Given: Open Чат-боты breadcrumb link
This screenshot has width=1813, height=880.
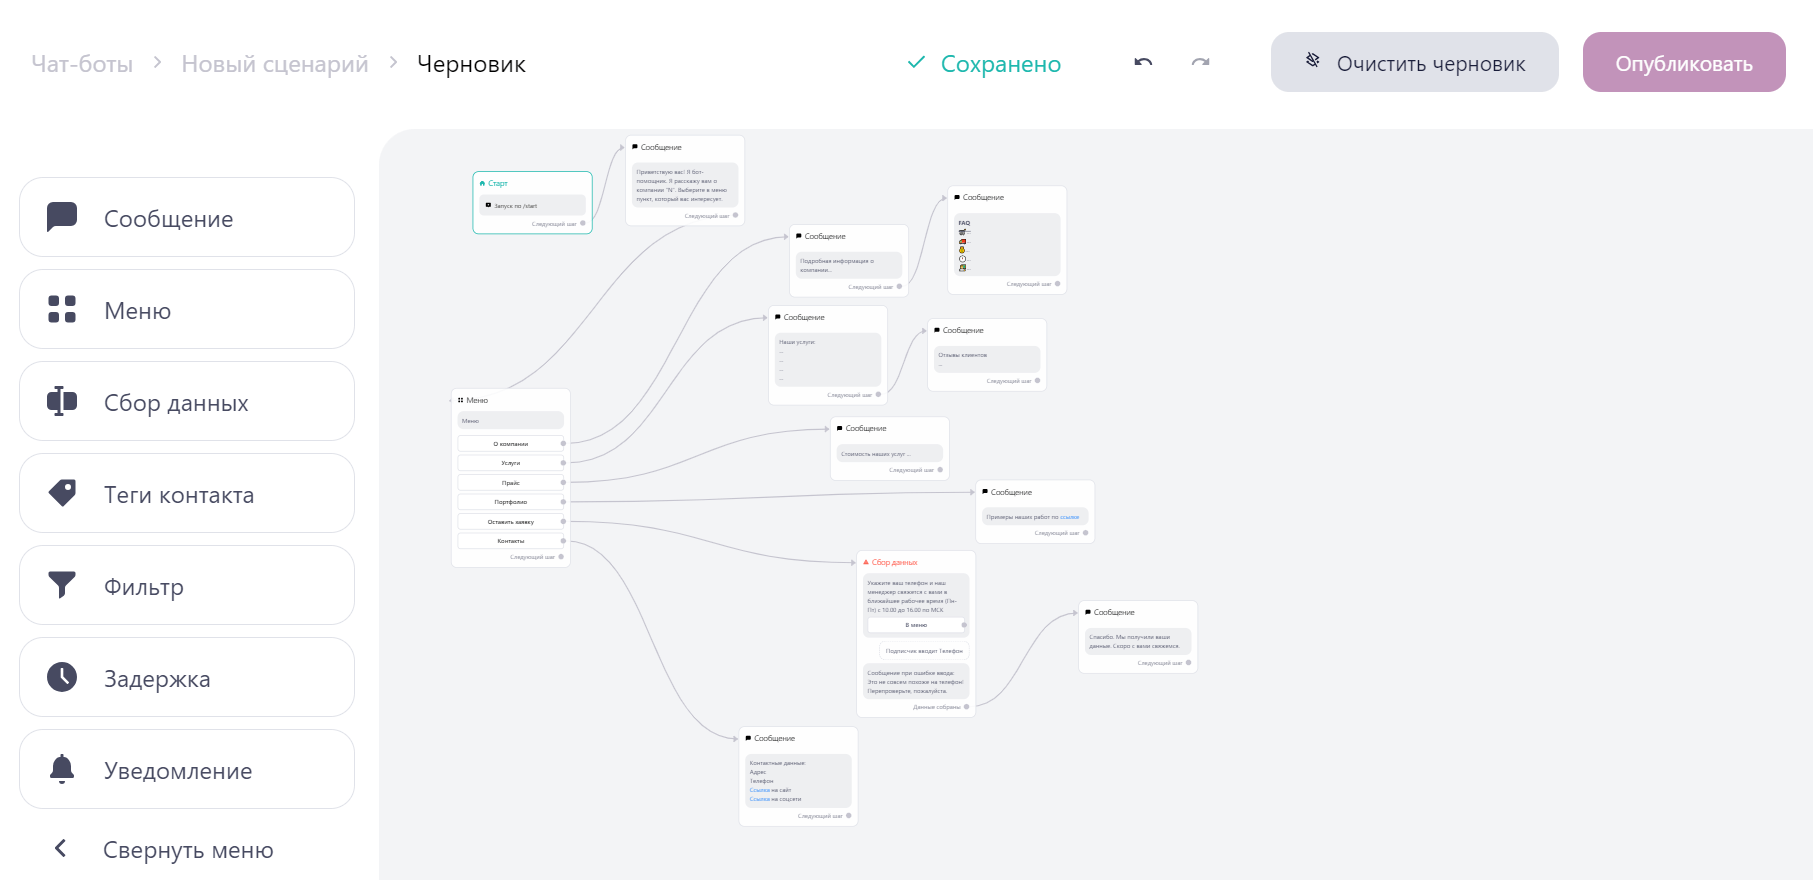Looking at the screenshot, I should click(x=82, y=64).
